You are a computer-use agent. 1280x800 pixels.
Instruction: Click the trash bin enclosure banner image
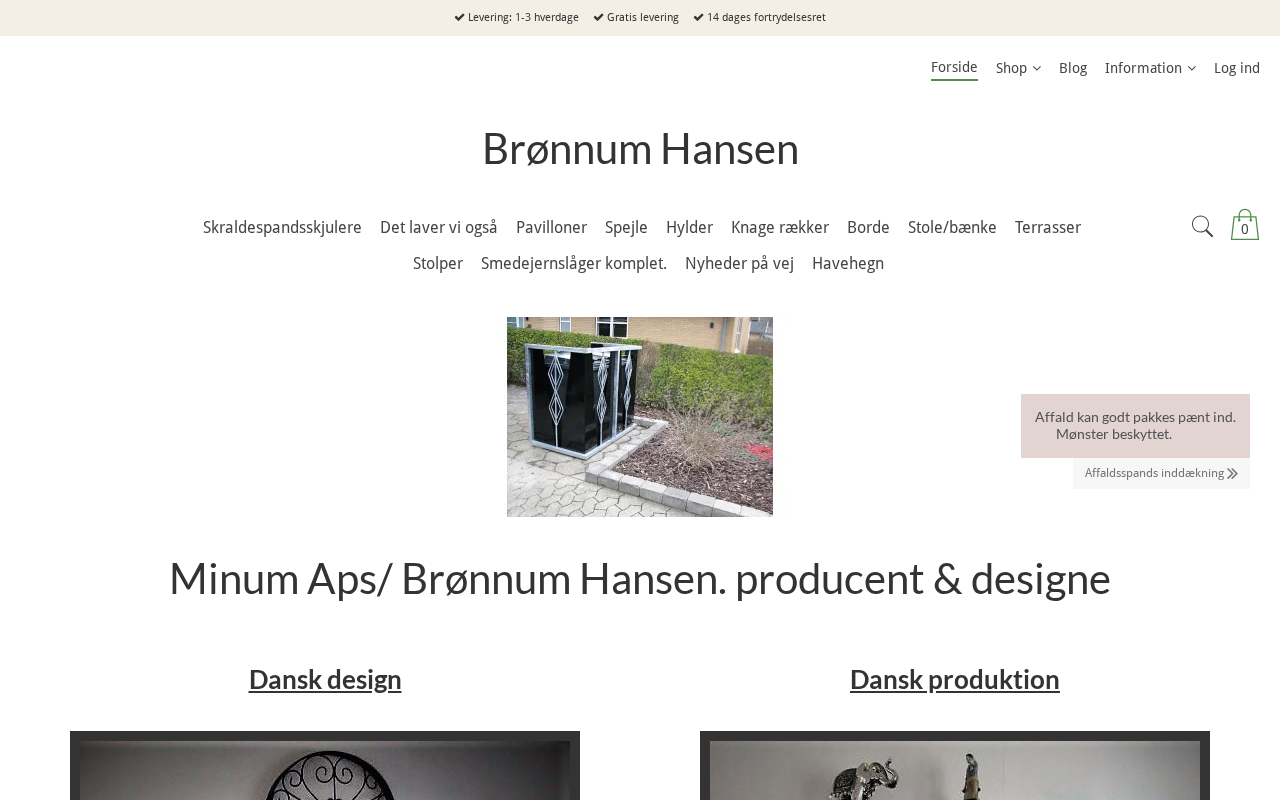[x=640, y=417]
